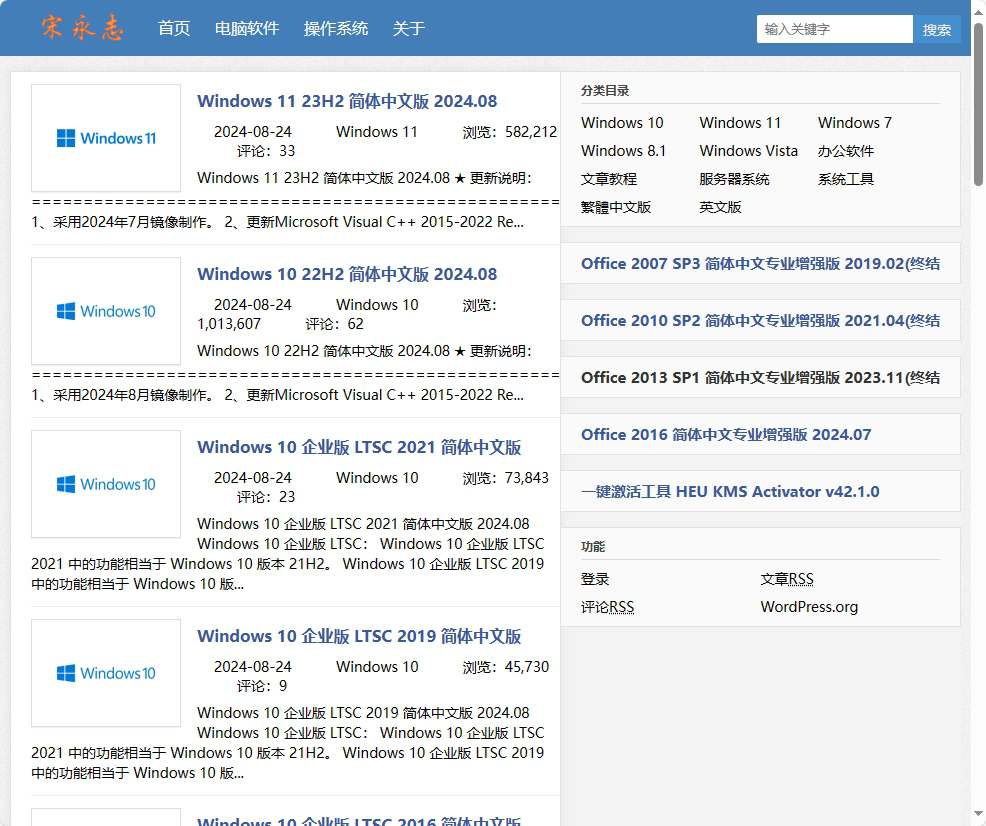986x826 pixels.
Task: Open the 电脑软件 navigation menu
Action: [x=247, y=29]
